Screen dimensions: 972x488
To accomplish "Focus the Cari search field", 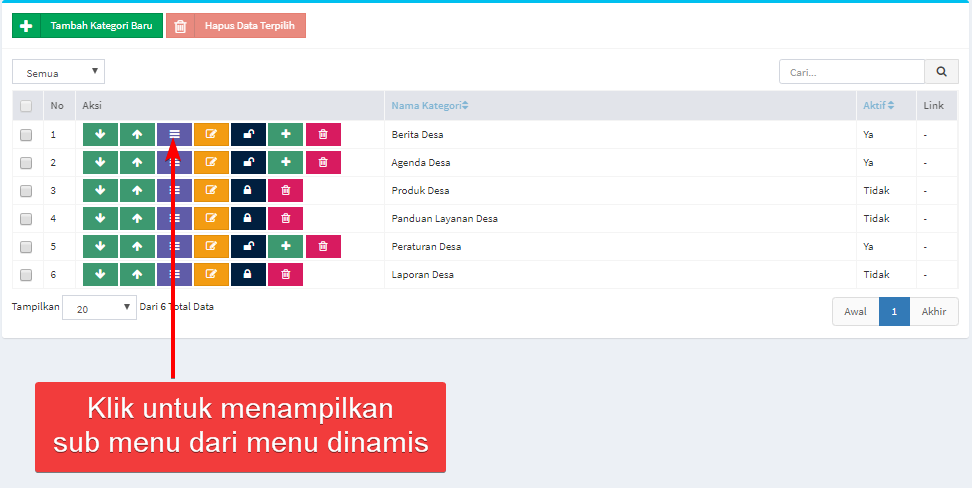I will click(x=852, y=72).
